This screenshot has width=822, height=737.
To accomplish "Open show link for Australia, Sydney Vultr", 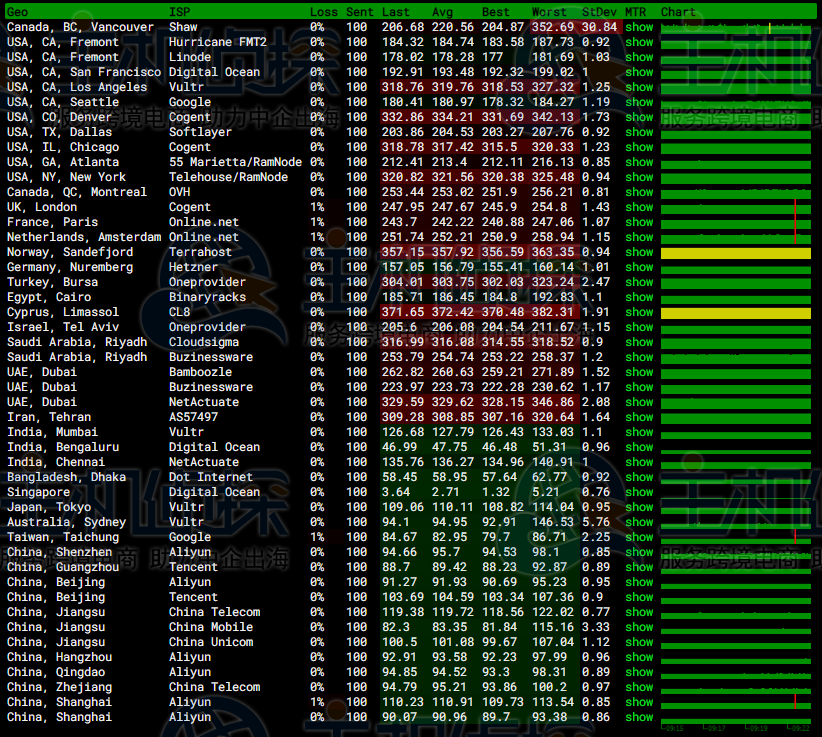I will pos(639,522).
